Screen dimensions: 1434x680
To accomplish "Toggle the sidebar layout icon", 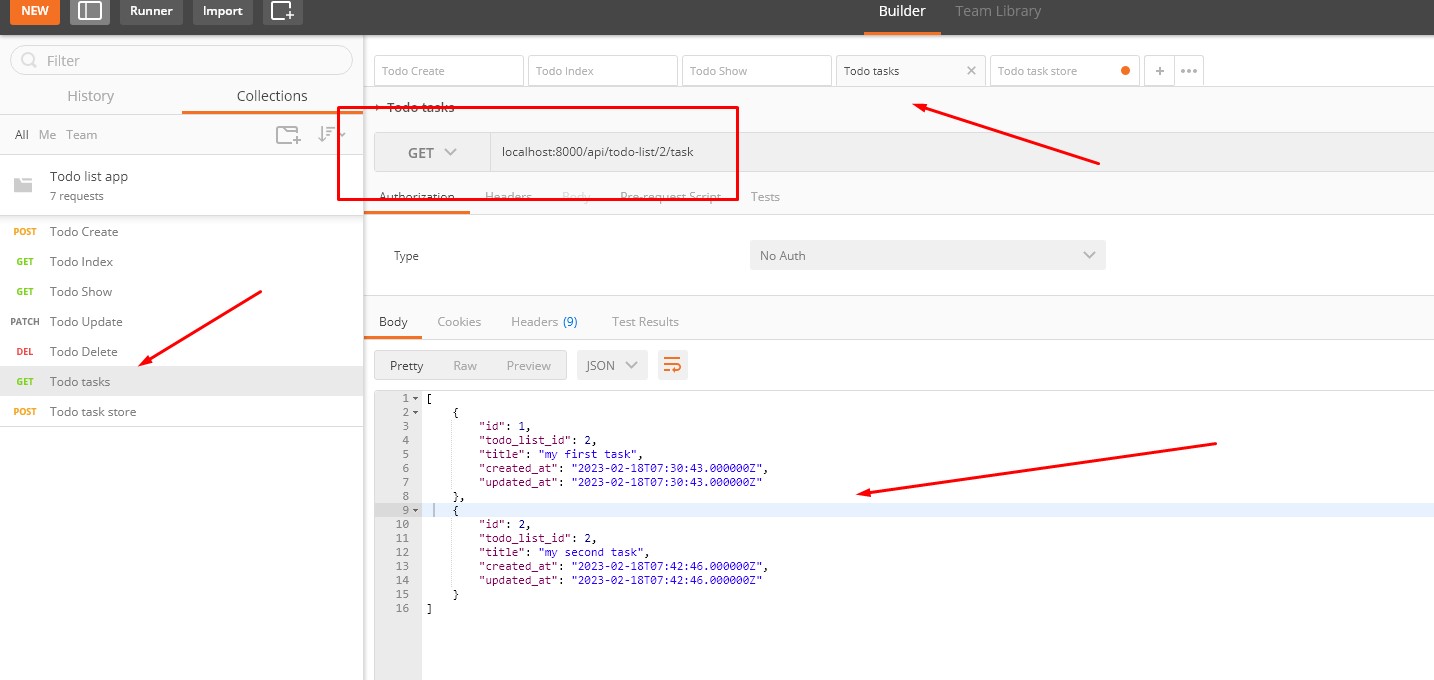I will (x=90, y=11).
